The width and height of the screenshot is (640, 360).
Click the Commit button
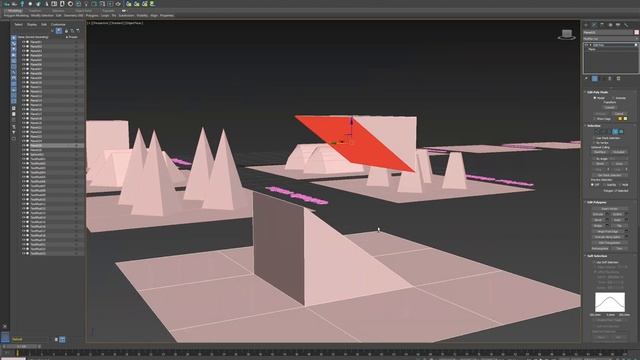click(x=609, y=107)
